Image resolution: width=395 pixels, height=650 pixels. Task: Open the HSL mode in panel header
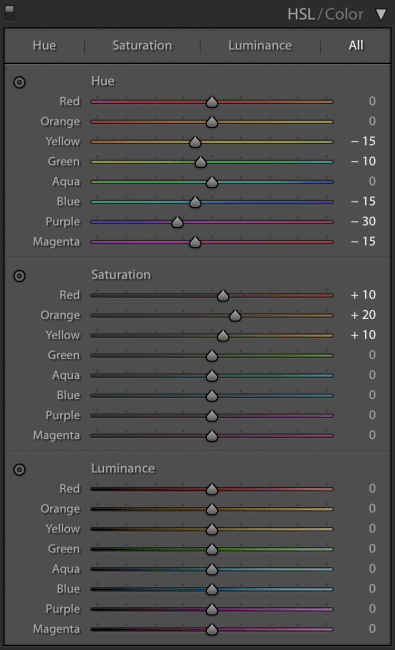pyautogui.click(x=301, y=14)
